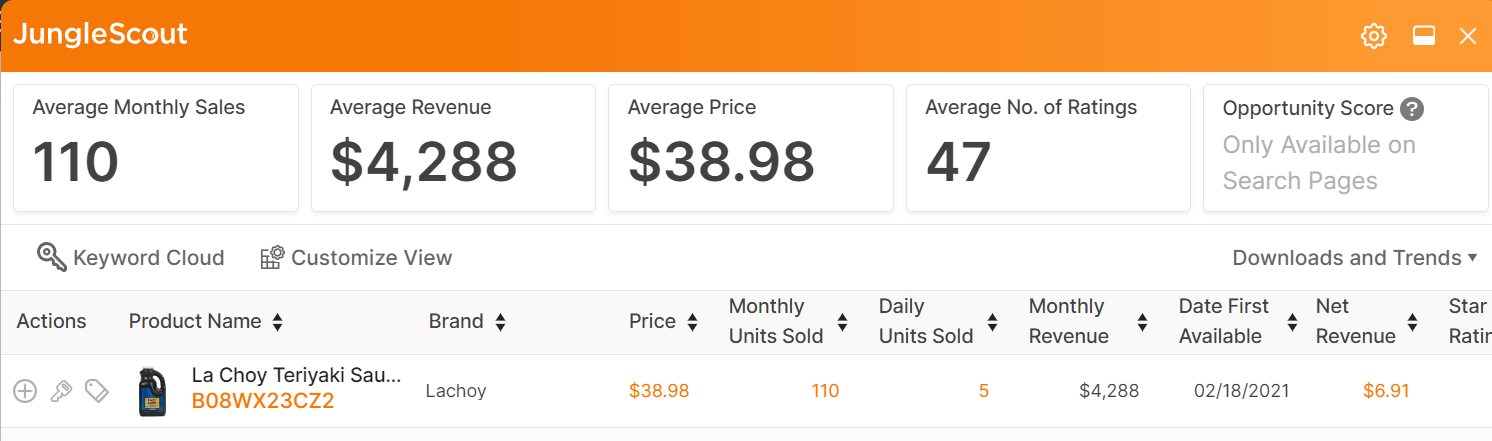Open ASIN link B08WX23CZ2
This screenshot has width=1492, height=441.
pyautogui.click(x=263, y=402)
